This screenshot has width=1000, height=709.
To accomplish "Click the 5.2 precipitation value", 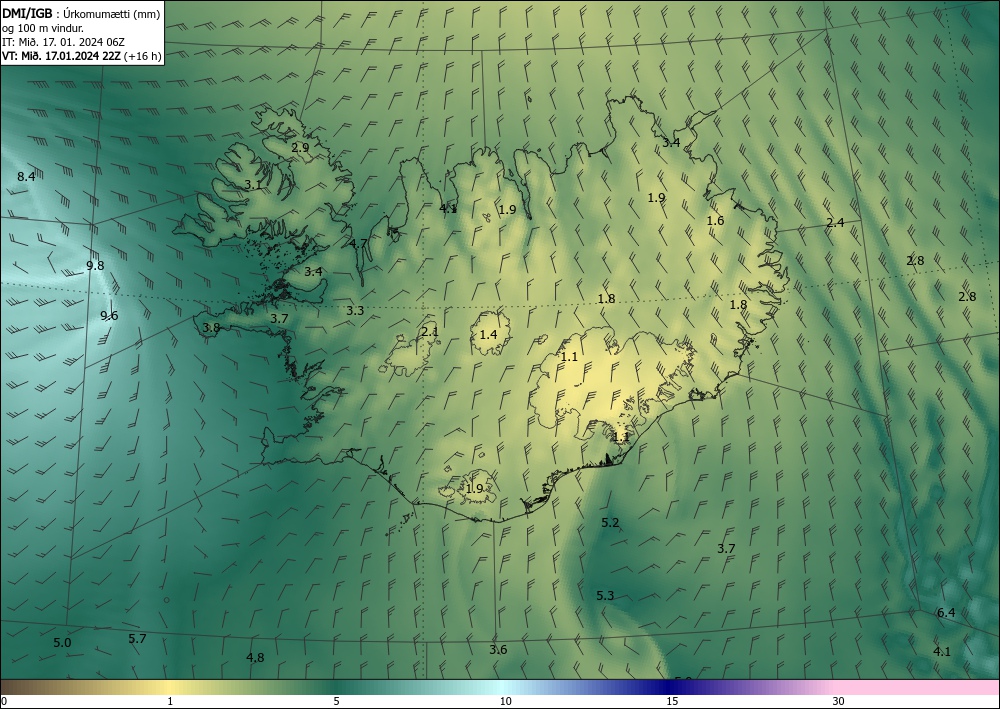I will [x=610, y=523].
